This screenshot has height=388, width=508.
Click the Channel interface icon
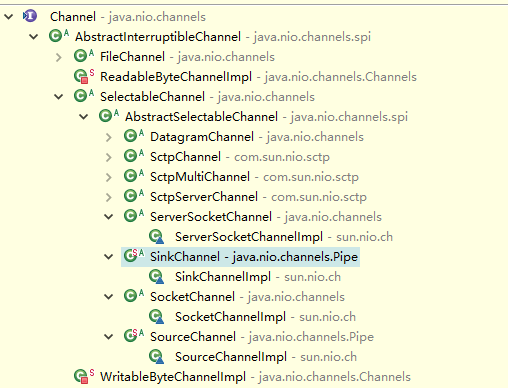coord(30,16)
